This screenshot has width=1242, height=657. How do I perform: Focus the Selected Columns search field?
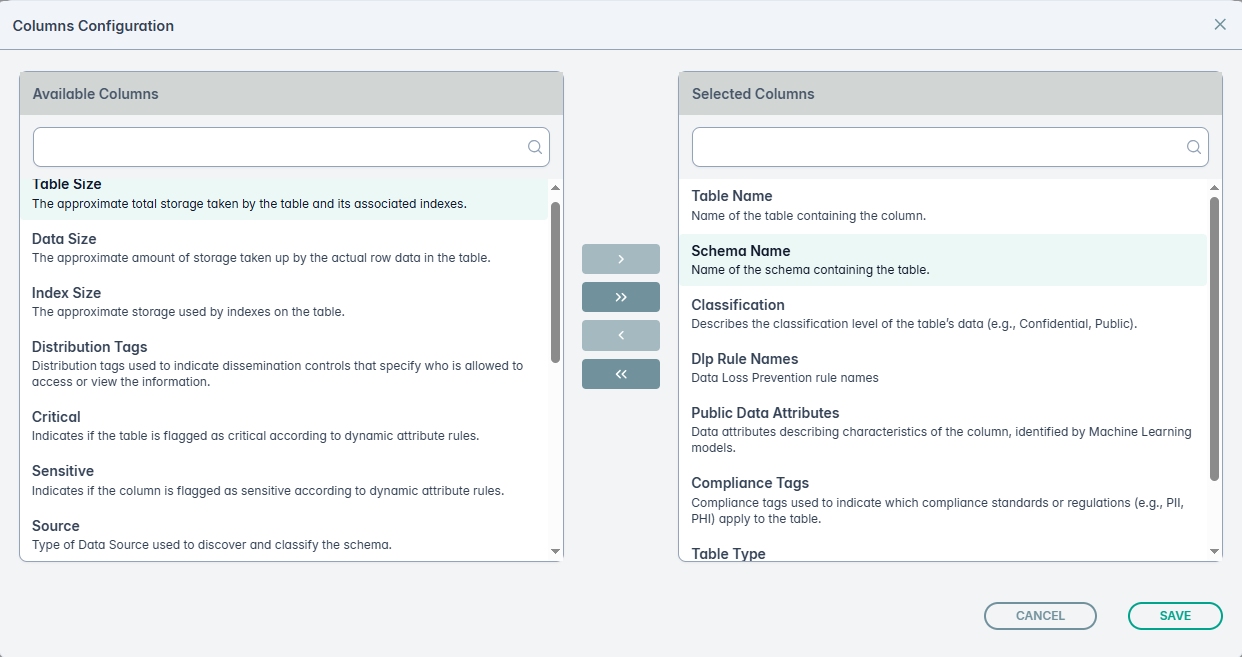940,147
